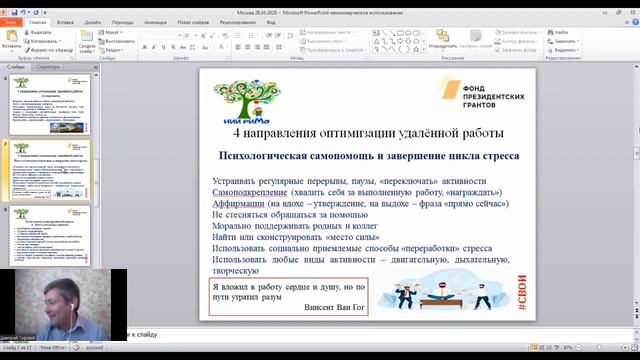The width and height of the screenshot is (640, 360).
Task: Center the text
Action: 247,47
